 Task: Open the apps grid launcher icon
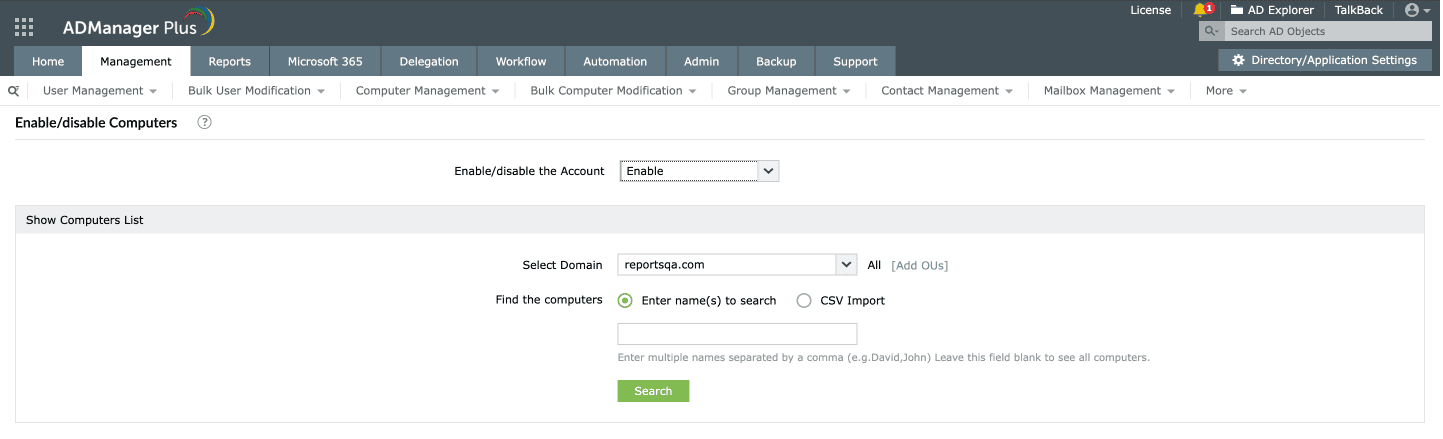[24, 26]
